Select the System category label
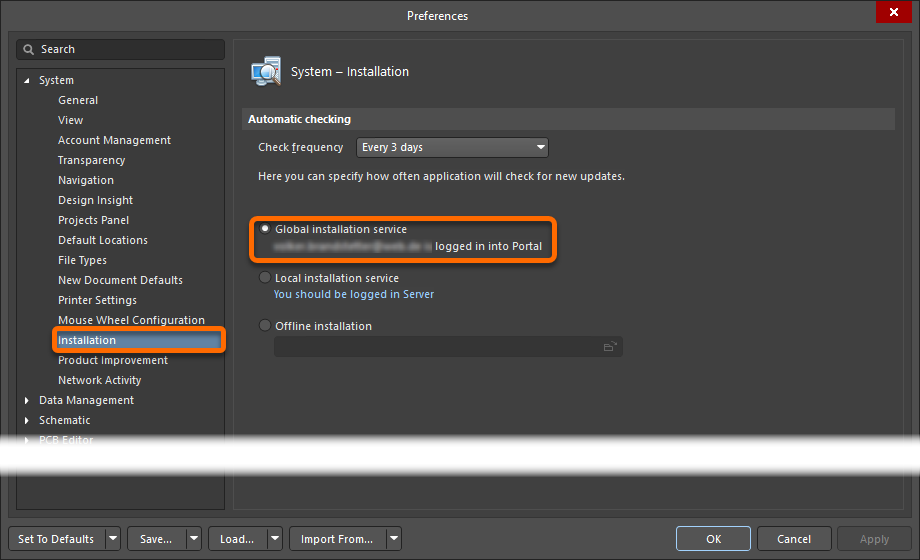The width and height of the screenshot is (920, 560). click(x=56, y=80)
